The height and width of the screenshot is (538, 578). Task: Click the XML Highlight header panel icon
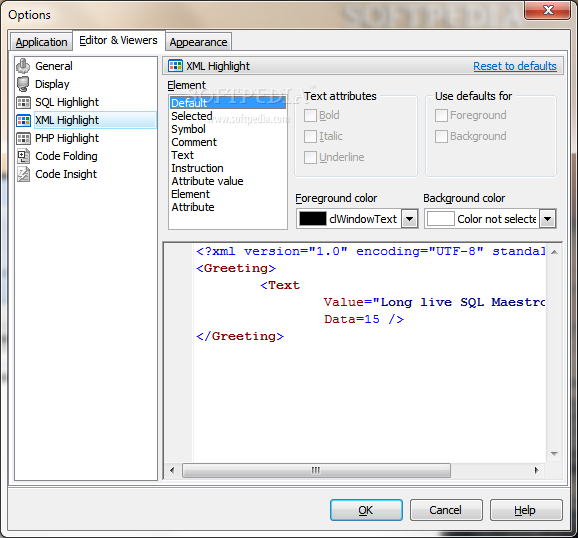175,66
